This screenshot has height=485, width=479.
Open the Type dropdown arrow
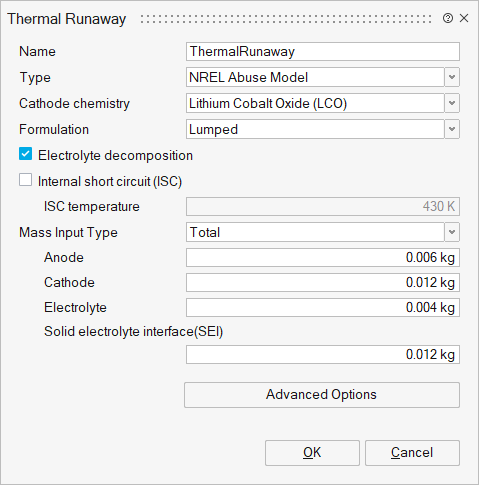452,77
